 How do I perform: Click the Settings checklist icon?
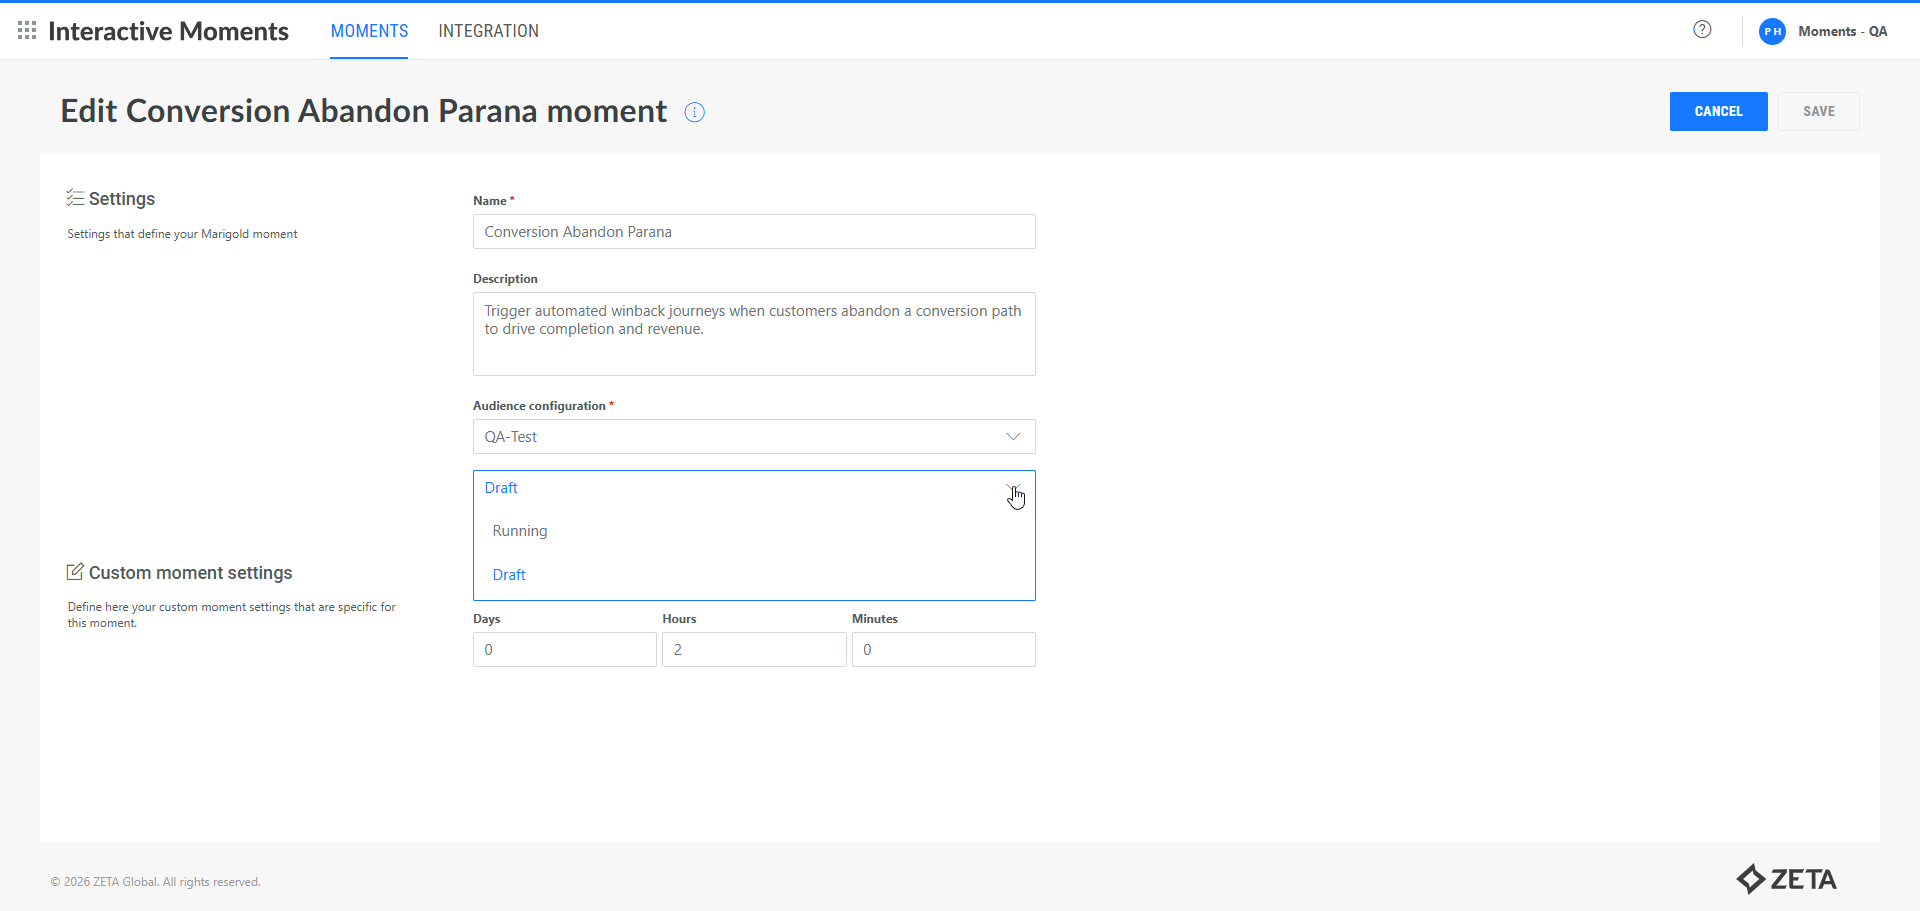[75, 198]
